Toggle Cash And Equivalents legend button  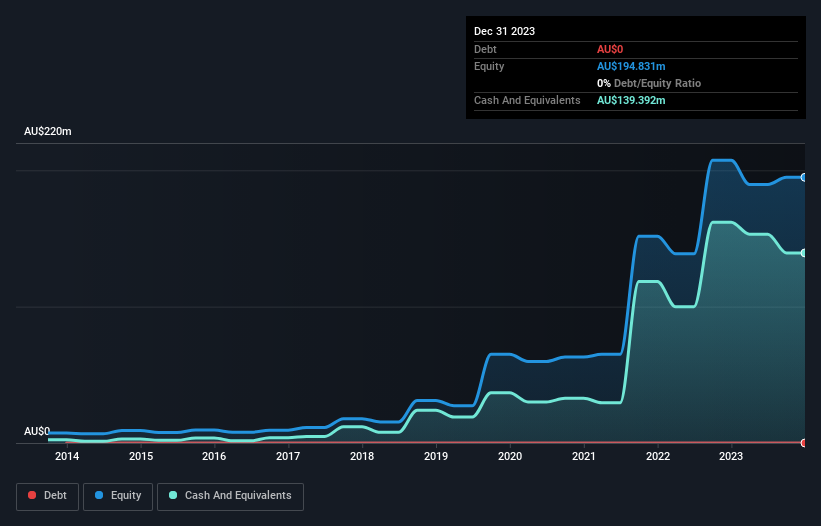click(230, 496)
